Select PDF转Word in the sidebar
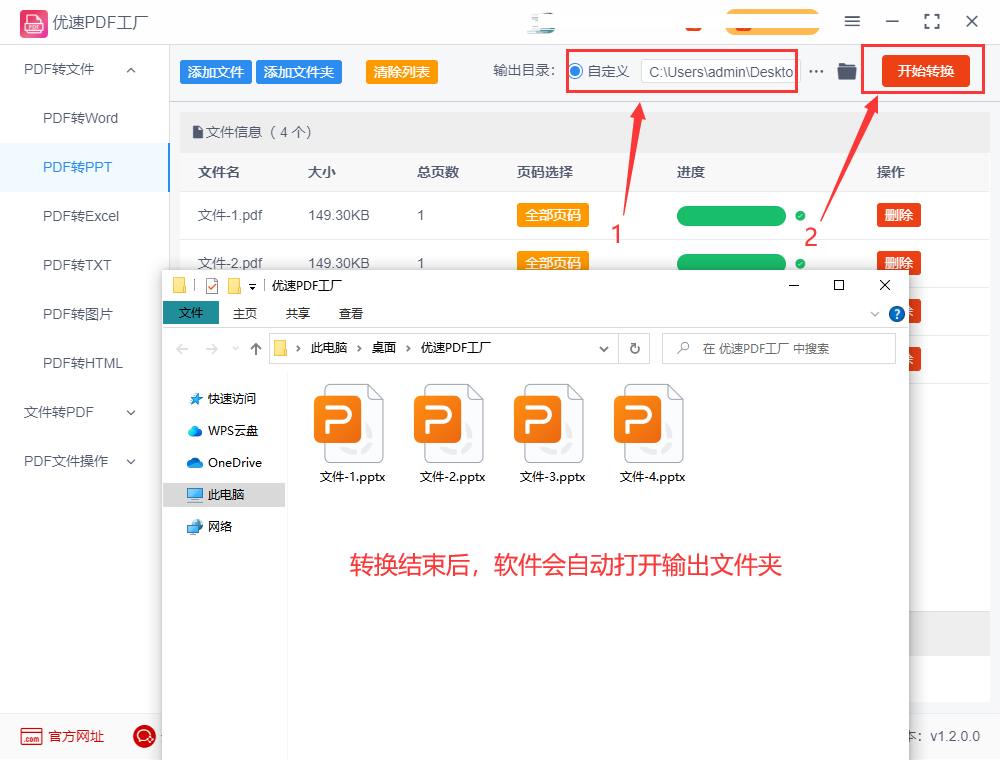 point(80,119)
